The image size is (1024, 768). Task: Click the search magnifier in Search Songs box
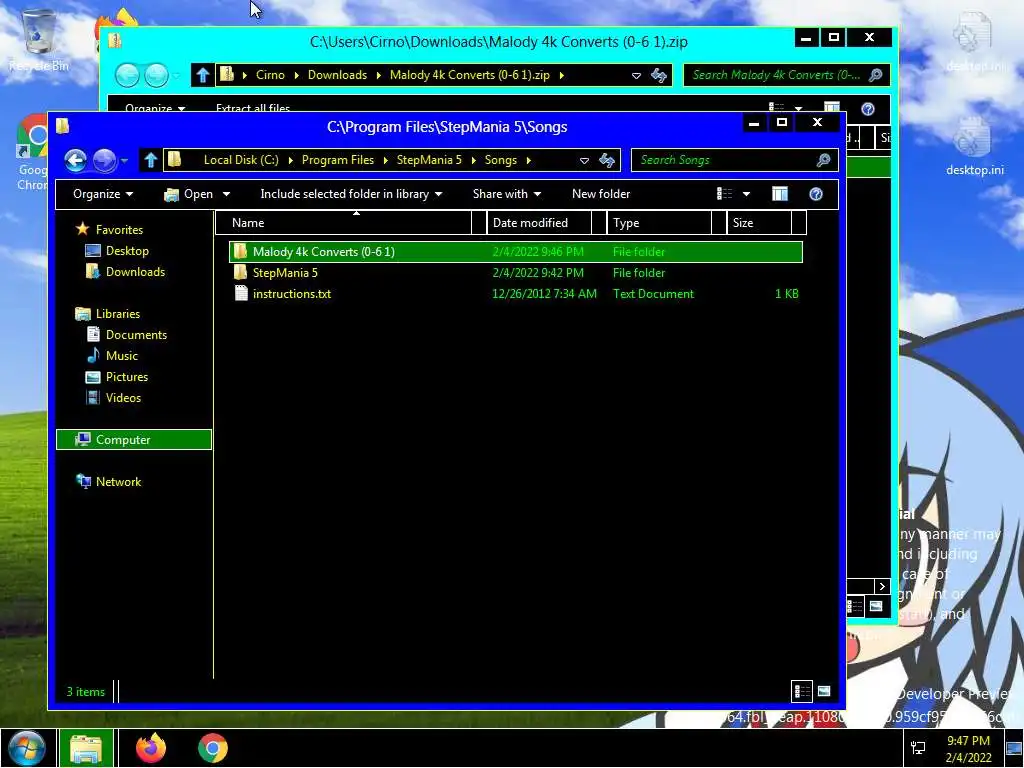pos(824,160)
